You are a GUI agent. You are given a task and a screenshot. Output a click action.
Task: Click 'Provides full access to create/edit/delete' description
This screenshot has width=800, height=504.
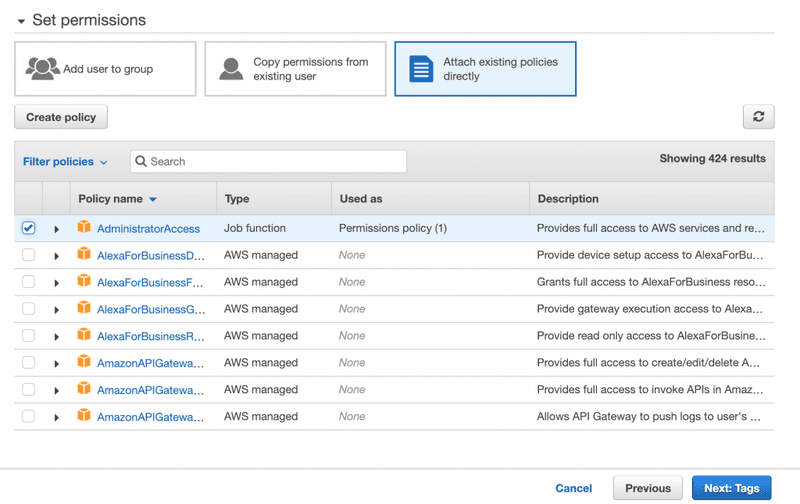(648, 362)
